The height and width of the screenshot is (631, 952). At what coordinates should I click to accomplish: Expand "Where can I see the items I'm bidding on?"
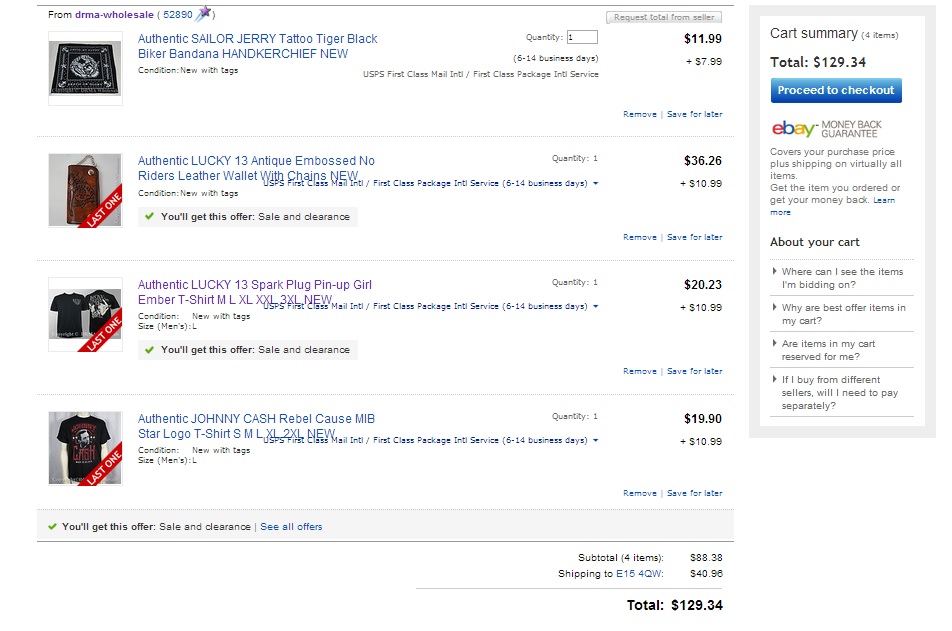coord(841,278)
